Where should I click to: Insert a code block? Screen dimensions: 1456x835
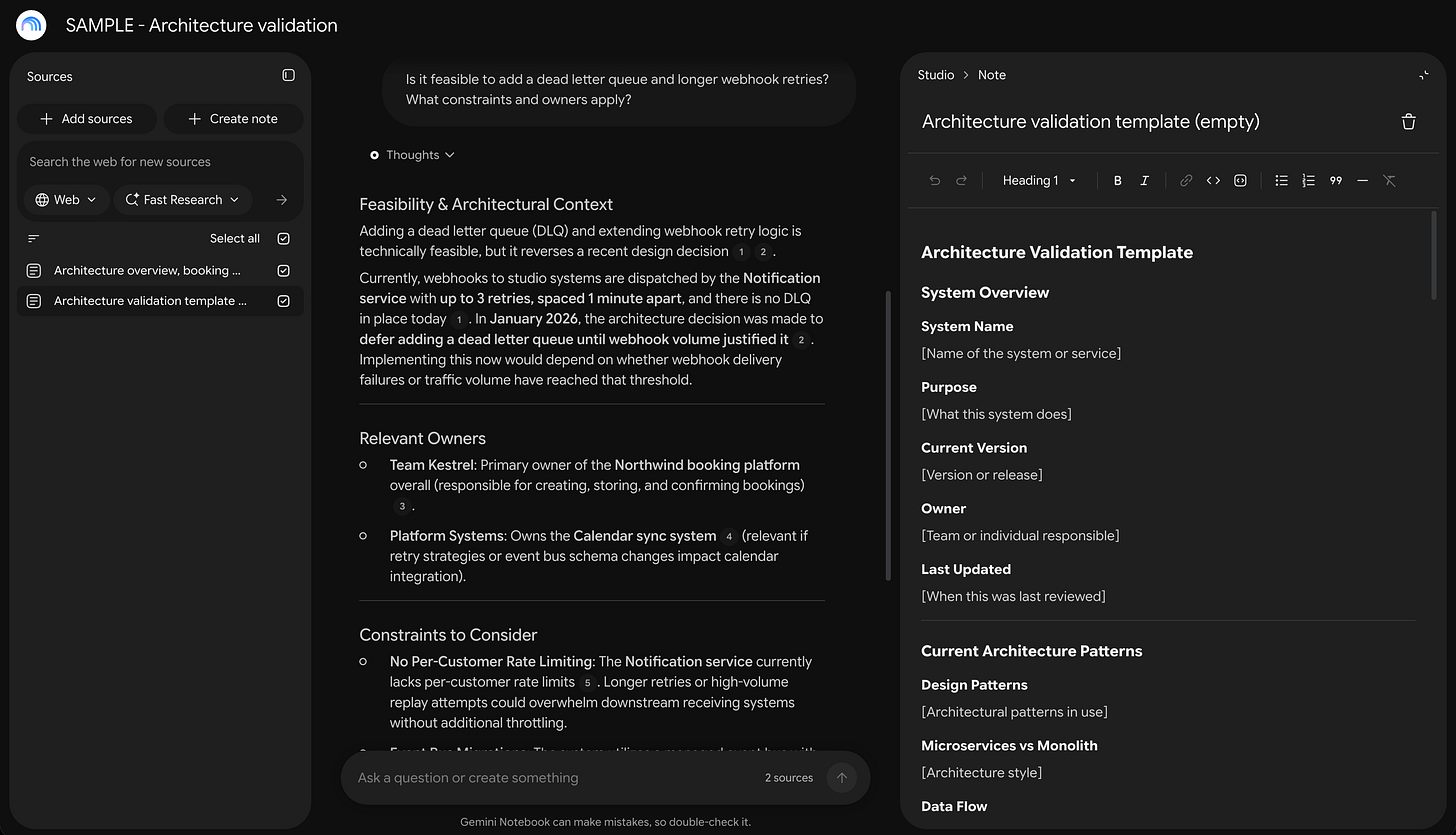[x=1240, y=181]
